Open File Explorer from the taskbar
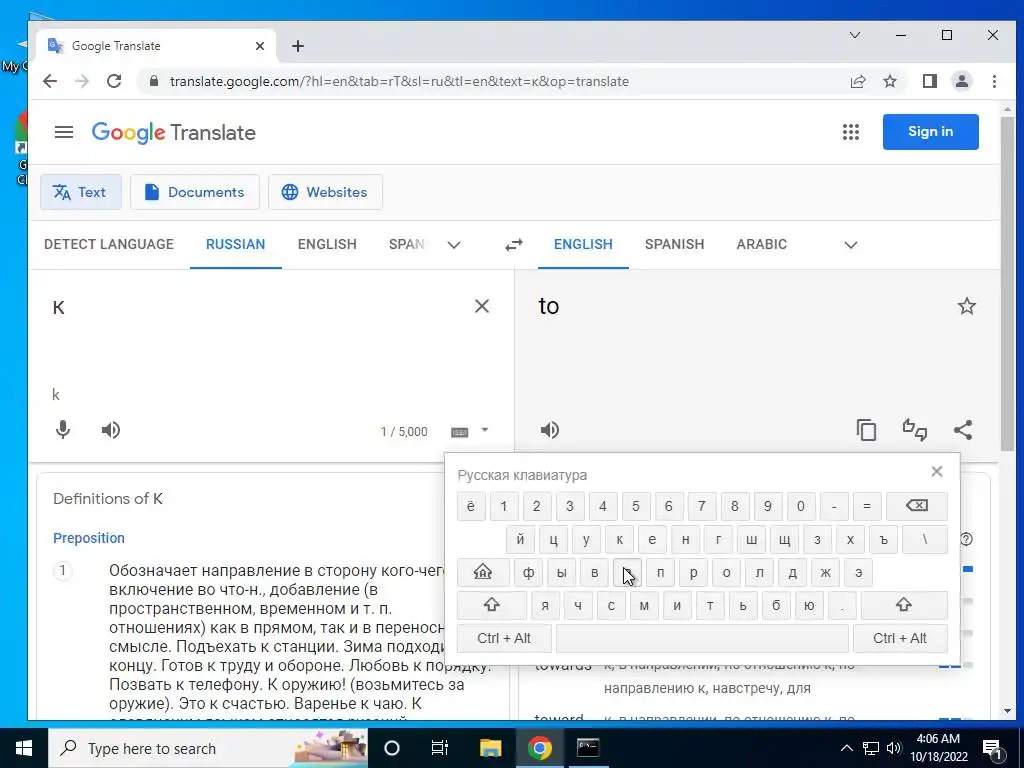 pyautogui.click(x=490, y=748)
